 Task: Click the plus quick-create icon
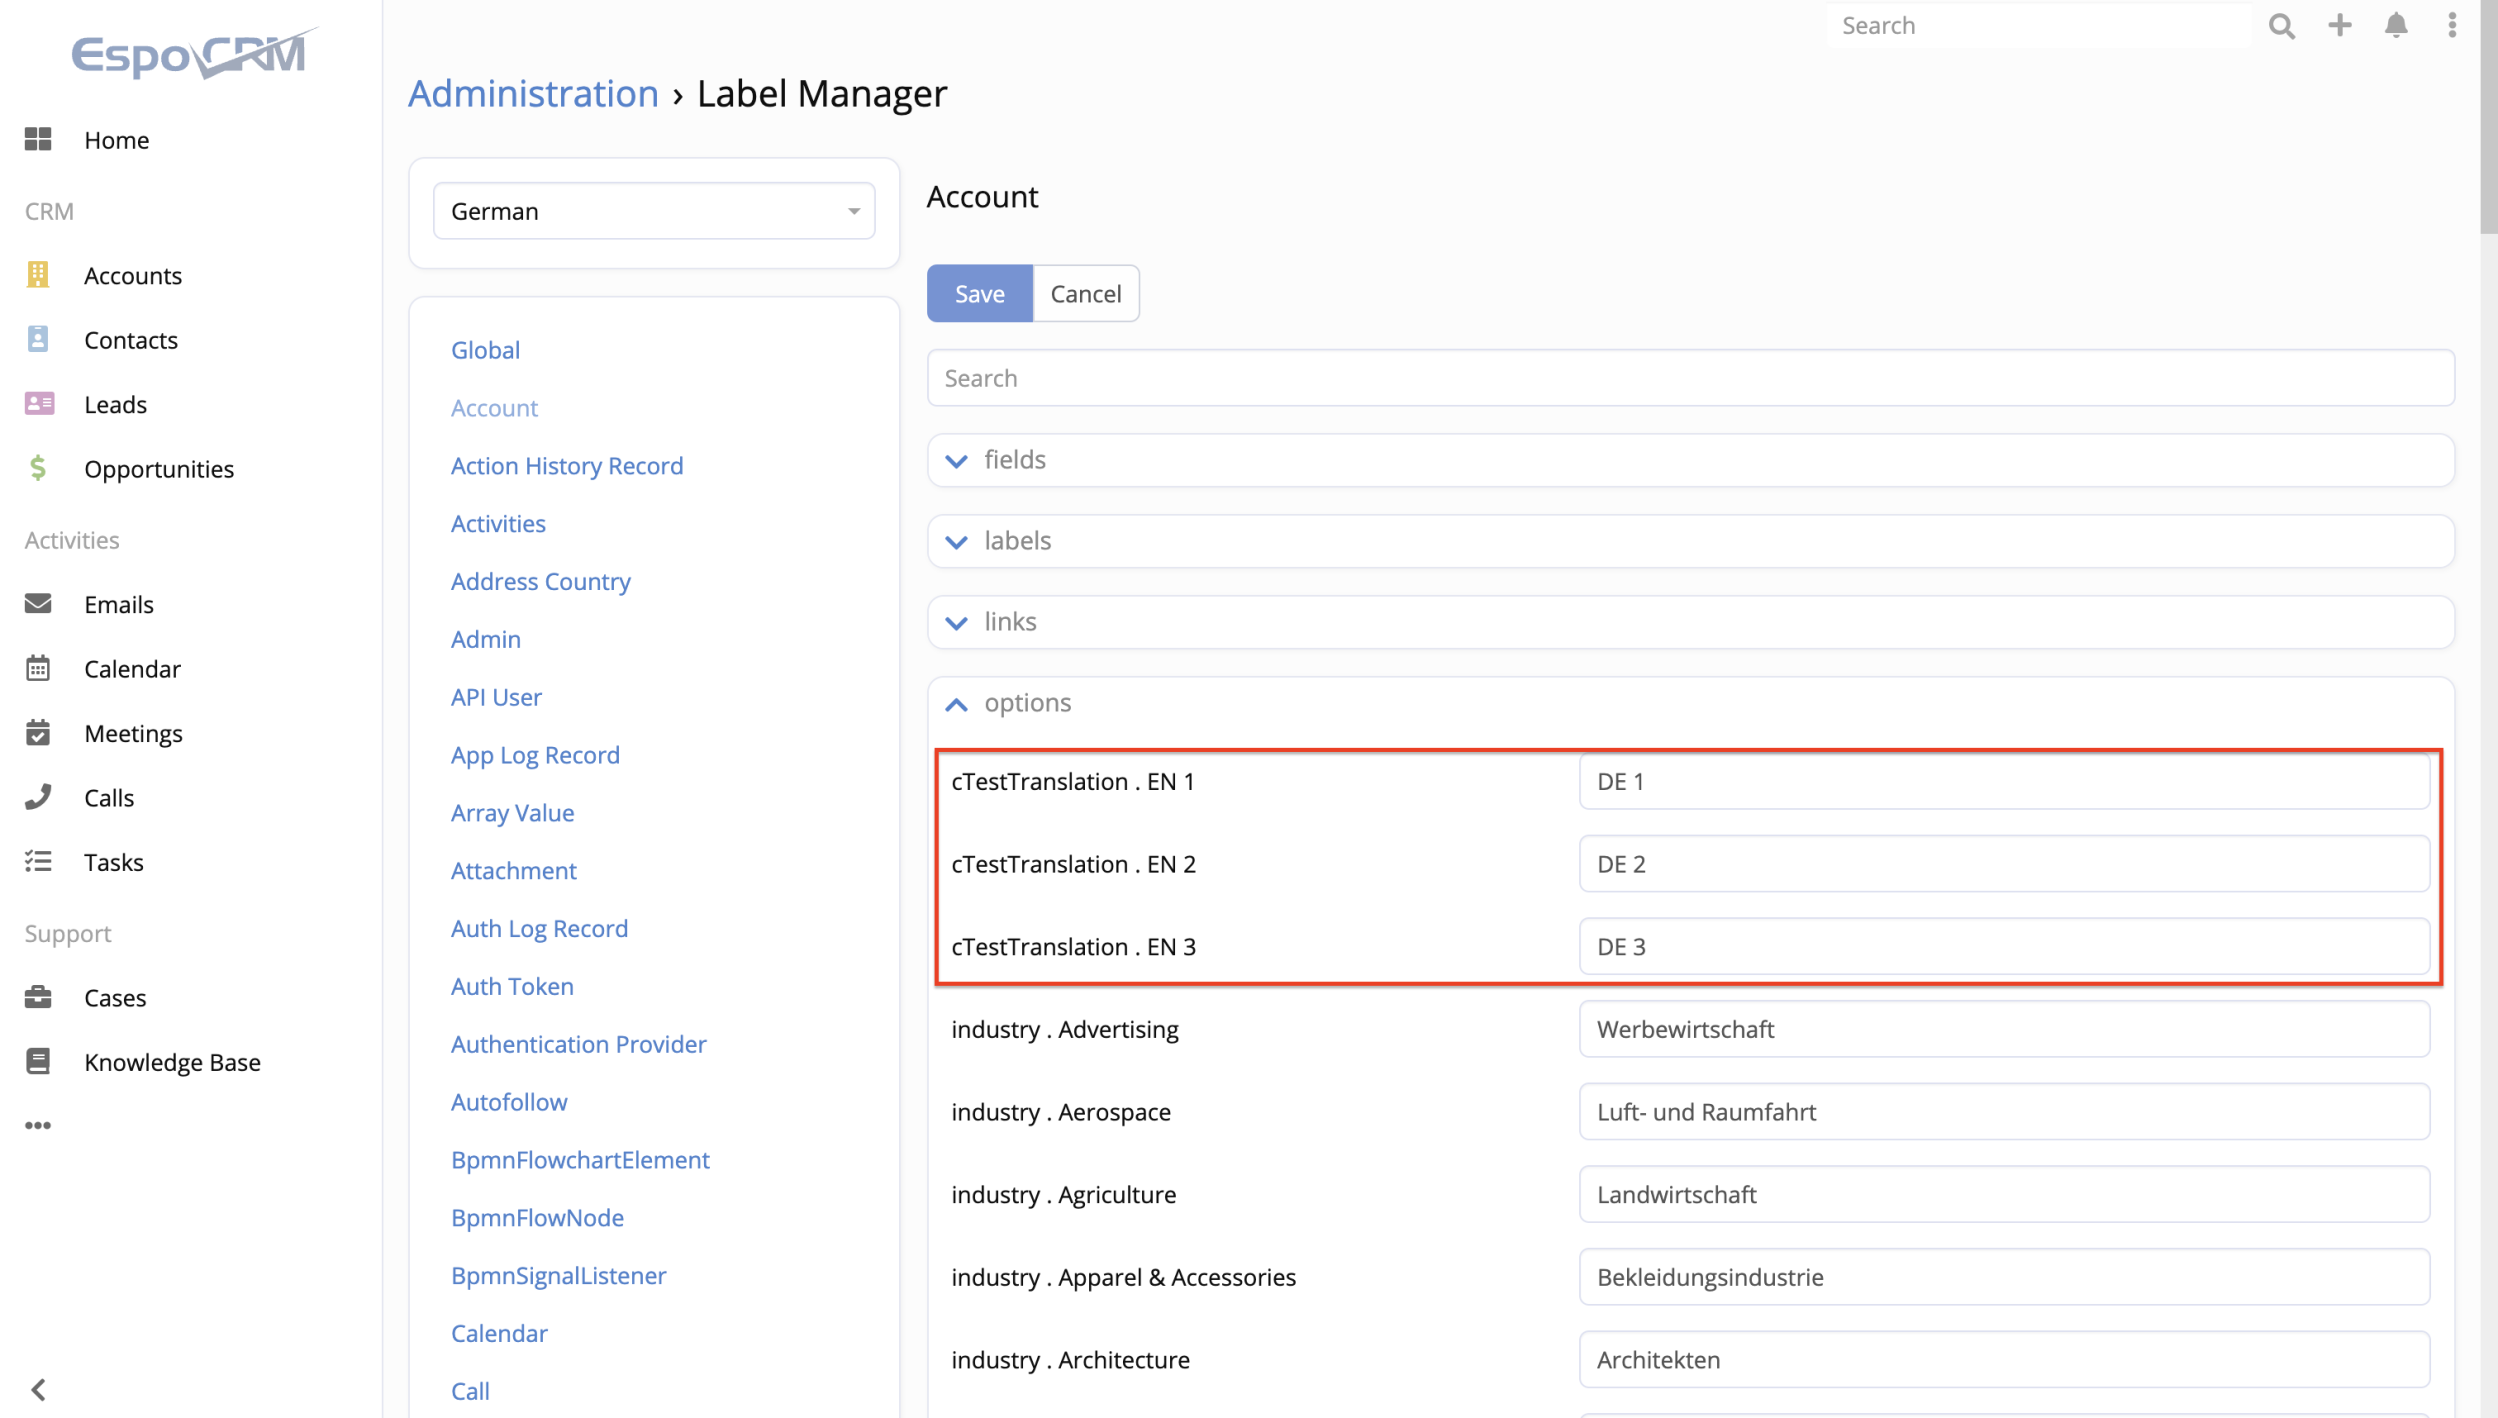(x=2339, y=26)
